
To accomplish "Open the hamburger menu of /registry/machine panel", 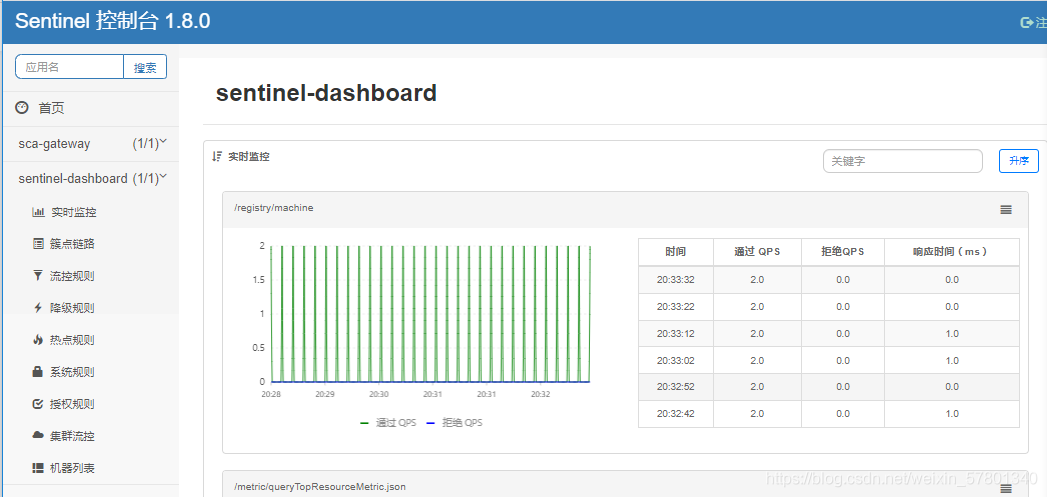I will point(1006,209).
